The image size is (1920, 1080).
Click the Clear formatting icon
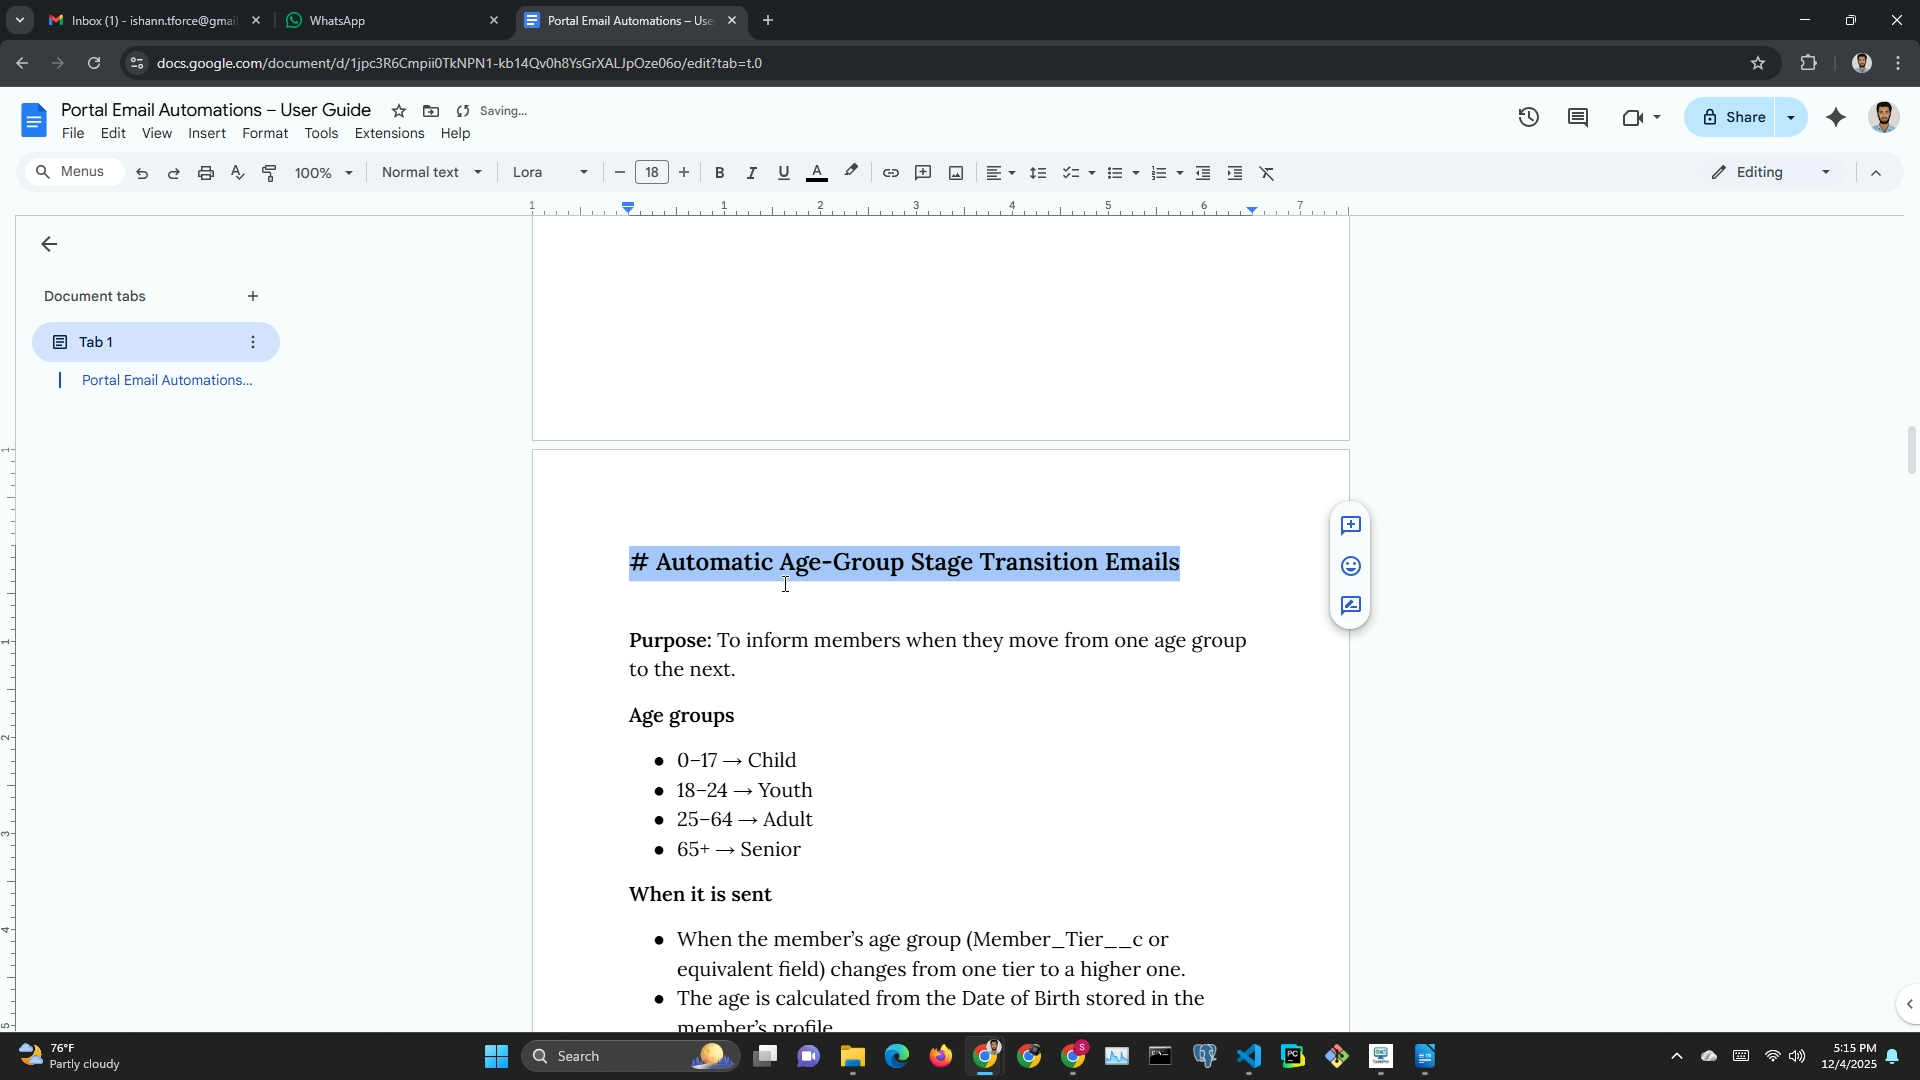1266,173
